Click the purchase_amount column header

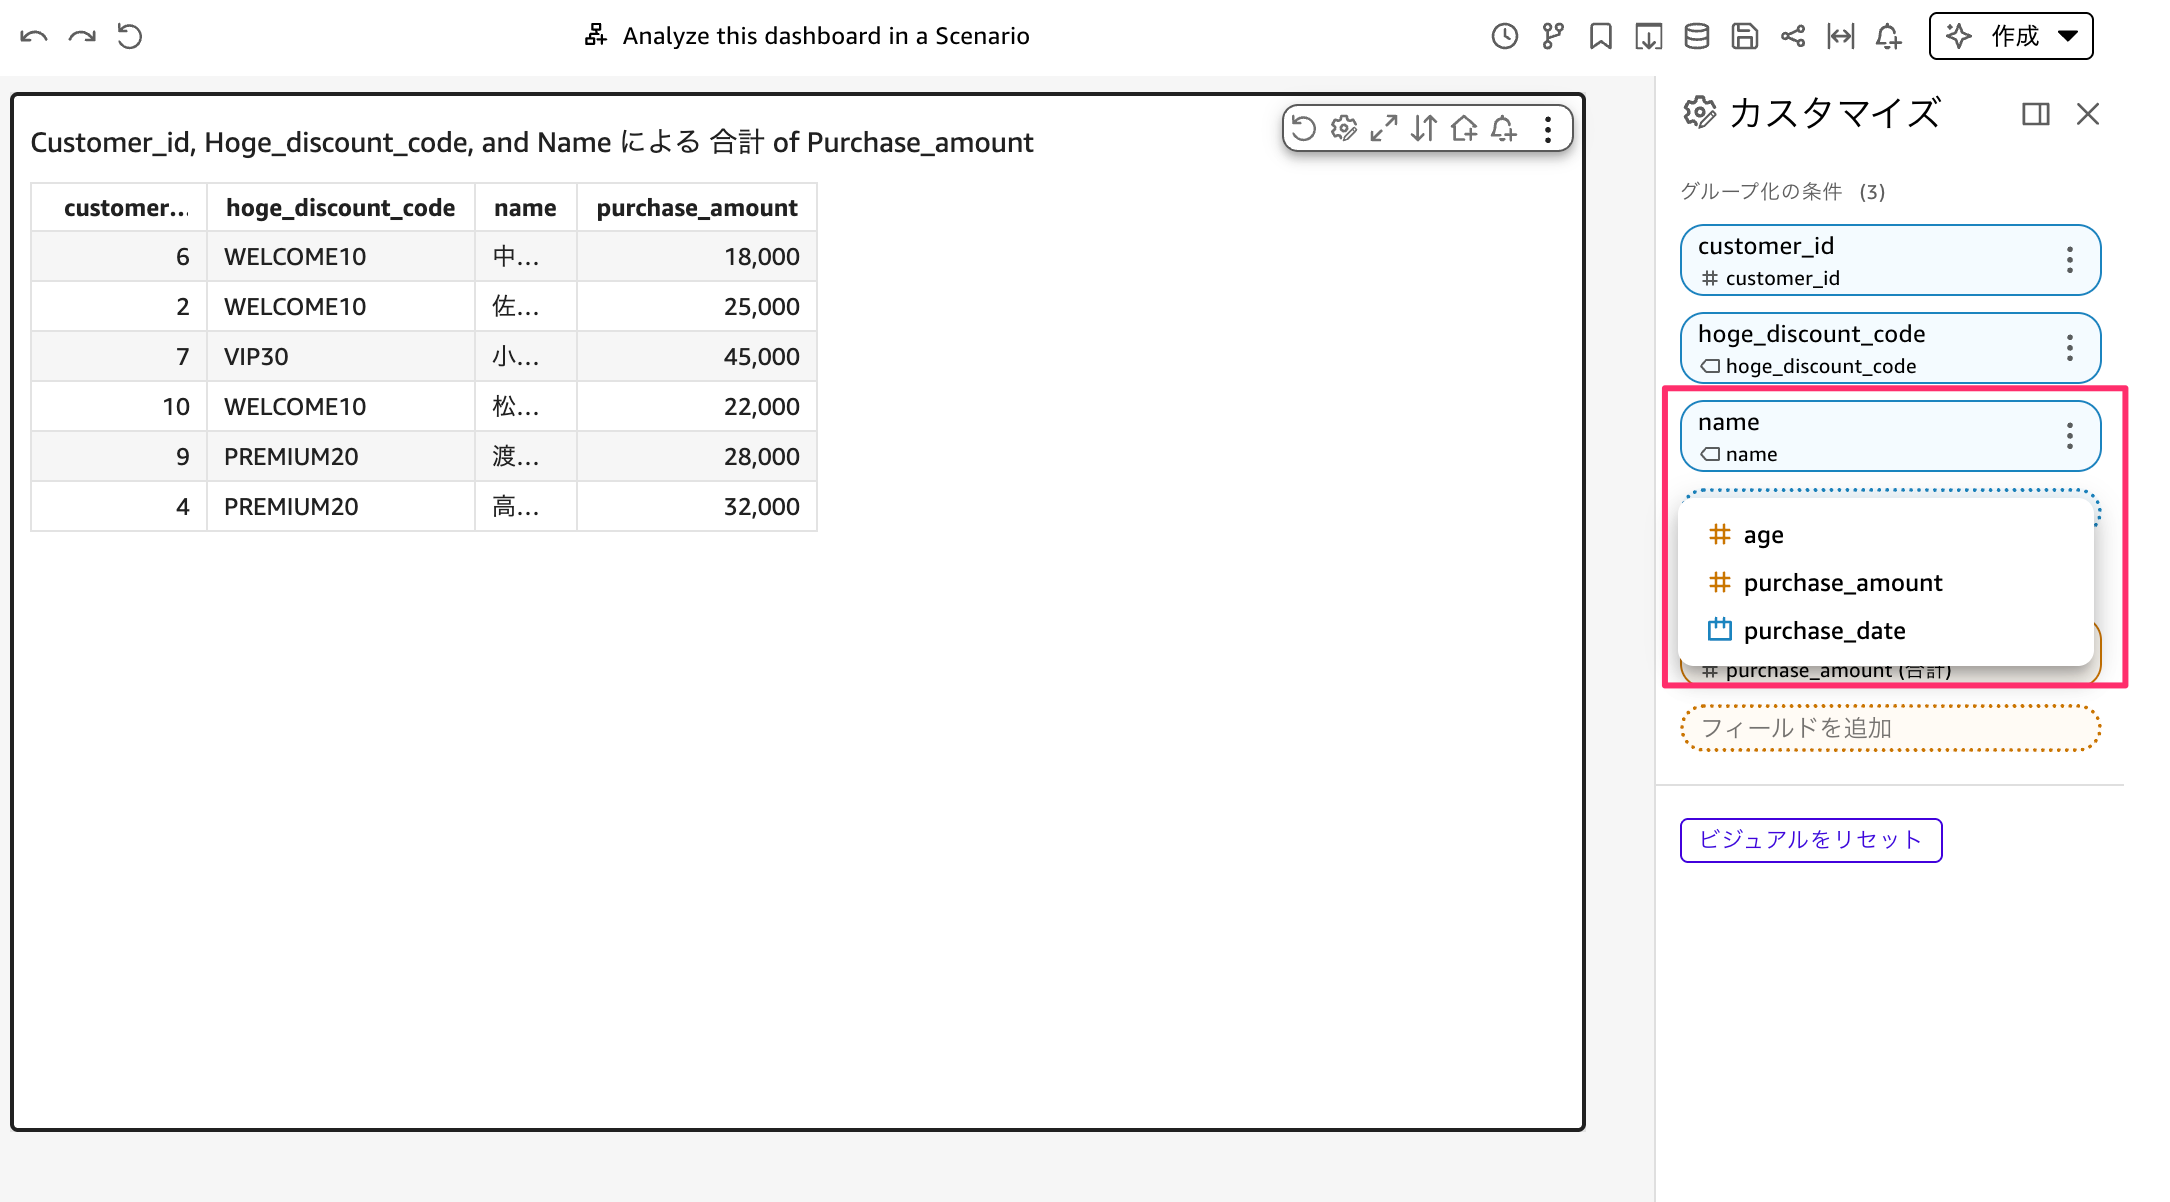(696, 208)
